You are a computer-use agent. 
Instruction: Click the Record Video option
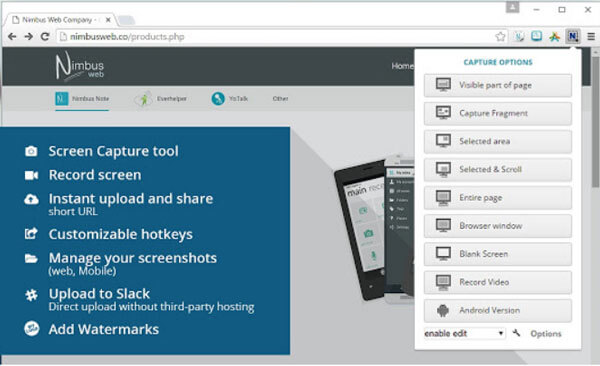(x=497, y=282)
